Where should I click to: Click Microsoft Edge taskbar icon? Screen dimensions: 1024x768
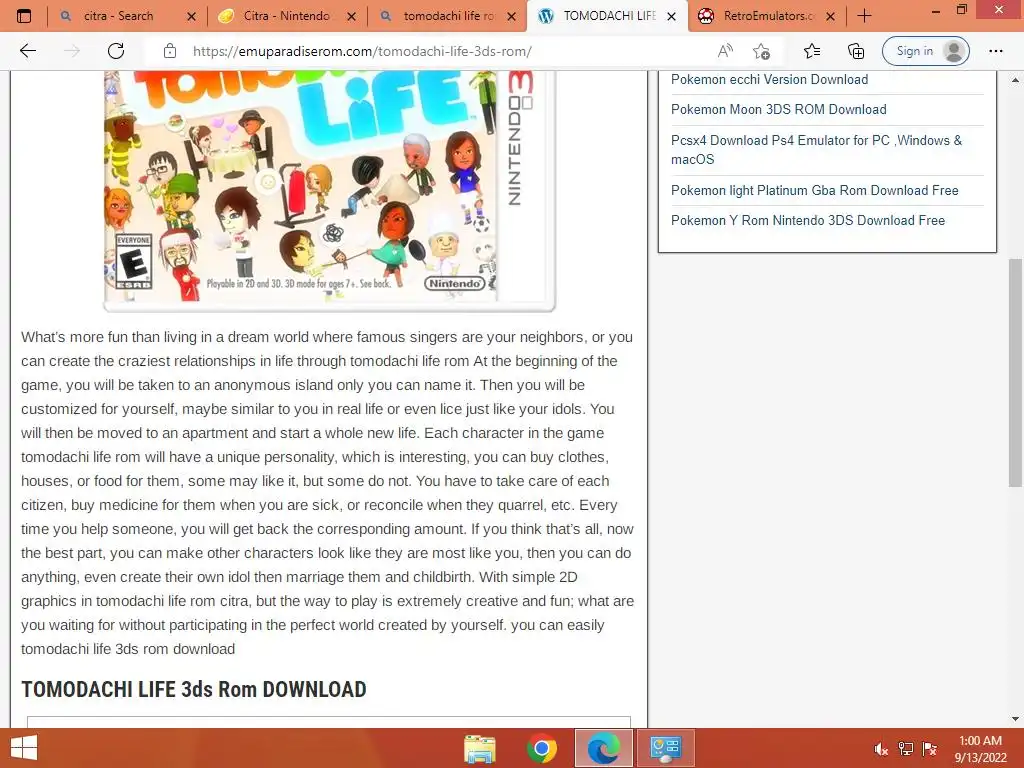click(x=603, y=748)
